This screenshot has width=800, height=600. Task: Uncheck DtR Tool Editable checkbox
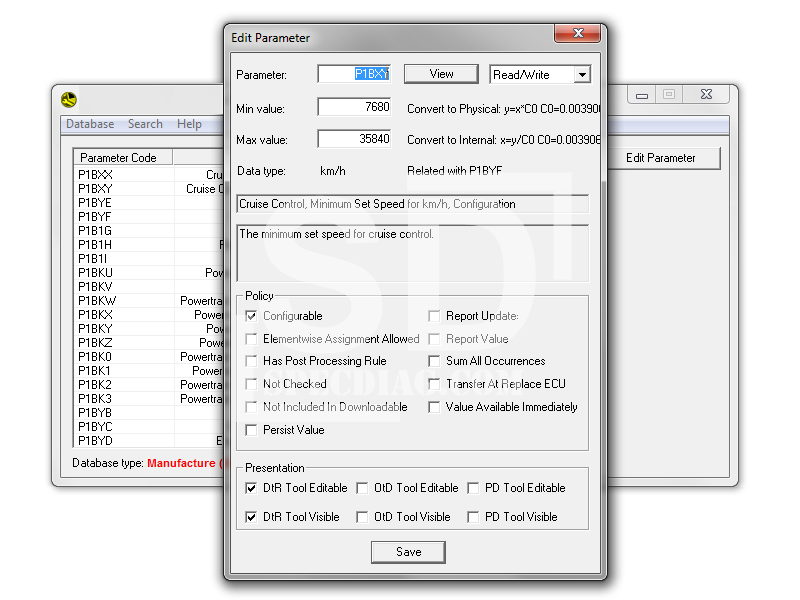click(252, 488)
